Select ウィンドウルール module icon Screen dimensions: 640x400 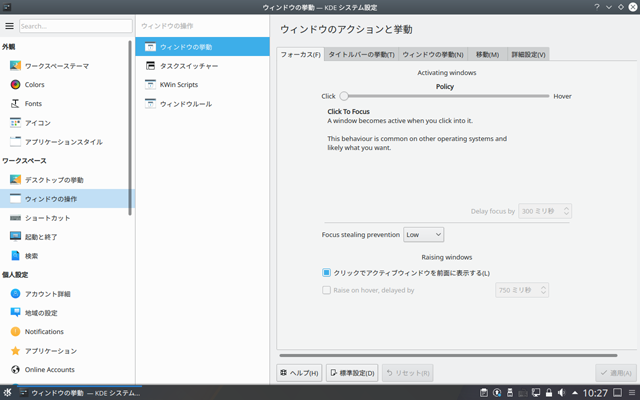150,104
